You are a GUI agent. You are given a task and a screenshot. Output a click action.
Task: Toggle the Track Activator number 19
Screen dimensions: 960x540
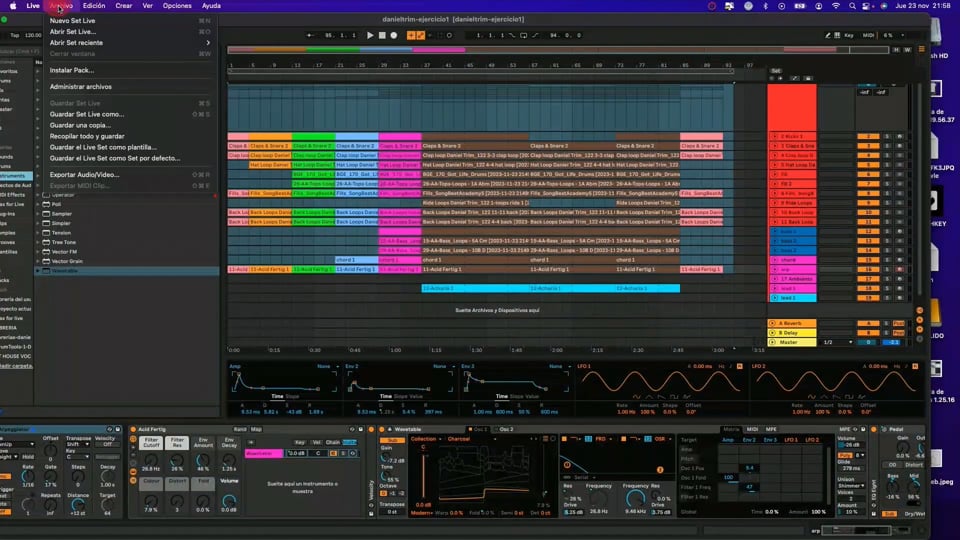click(x=868, y=298)
